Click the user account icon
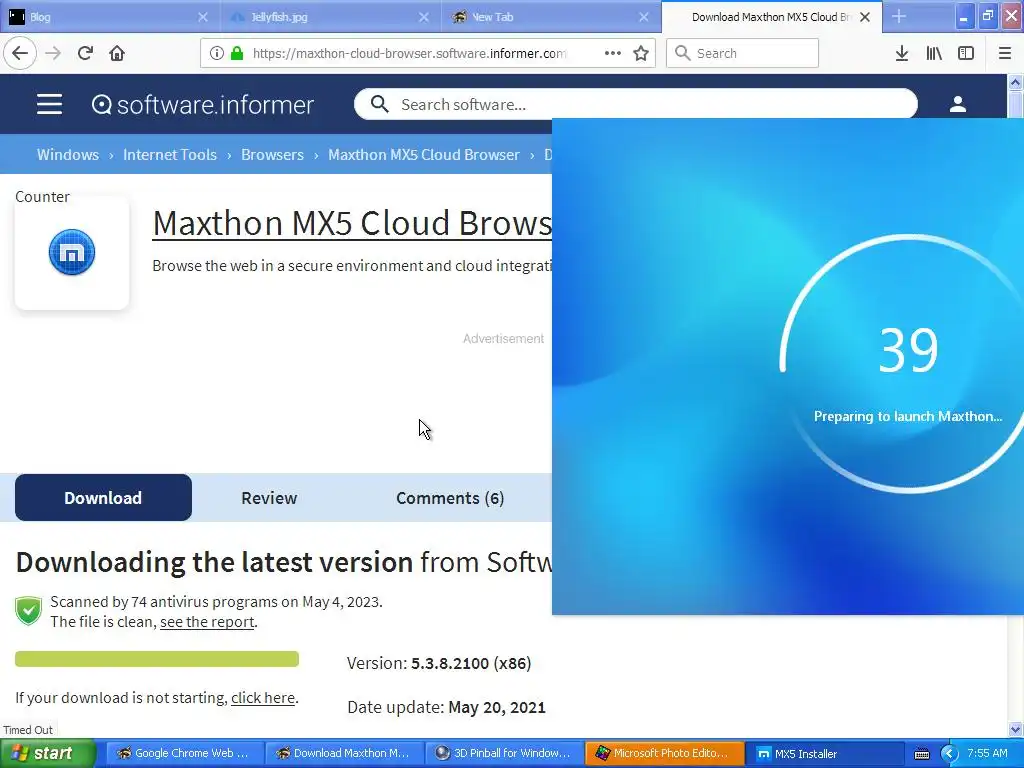The width and height of the screenshot is (1024, 768). 957,104
